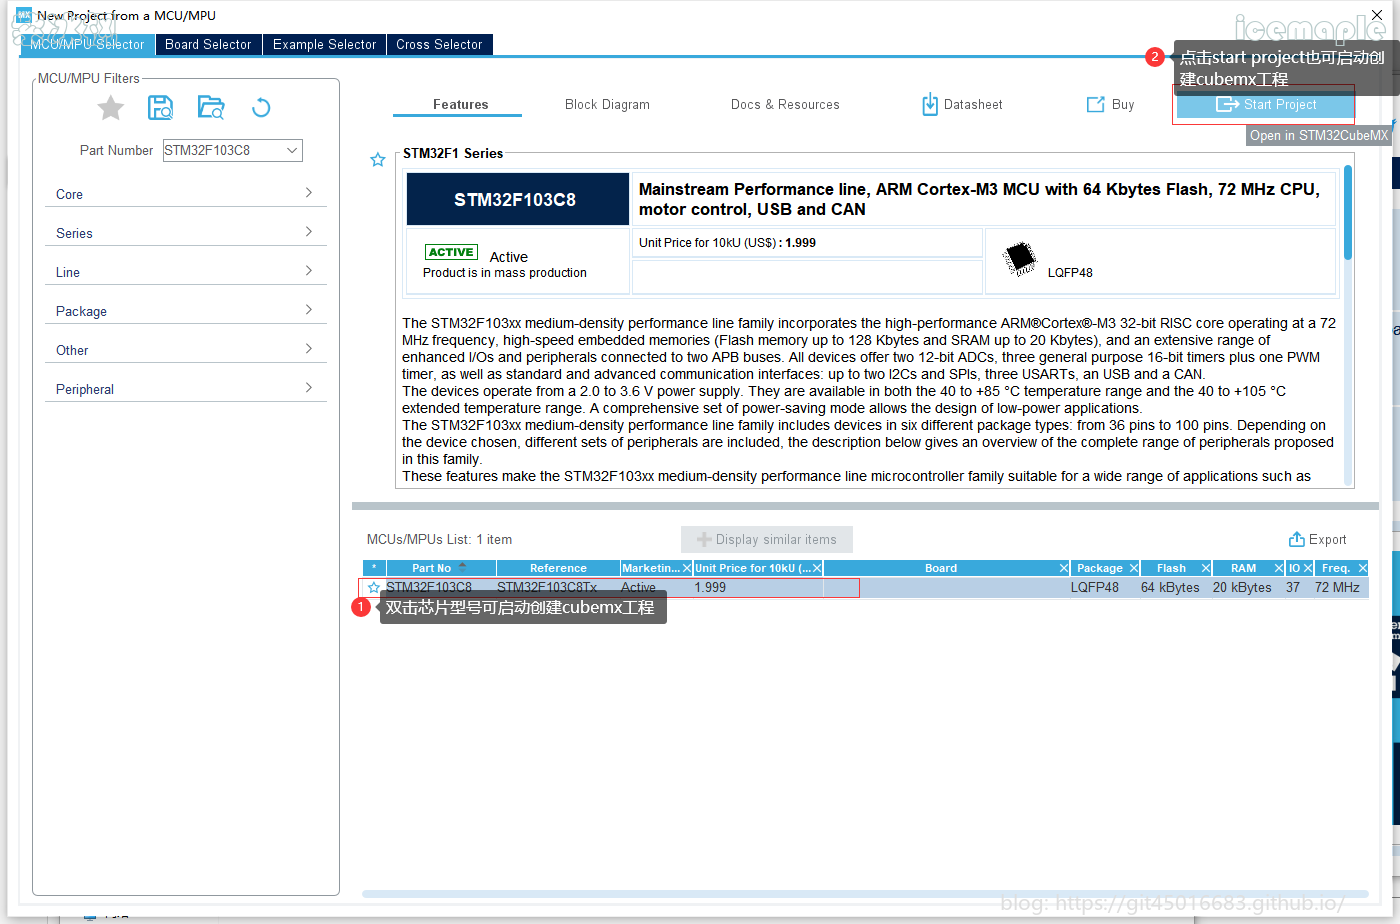The height and width of the screenshot is (924, 1400).
Task: Open the Features tab
Action: click(460, 104)
